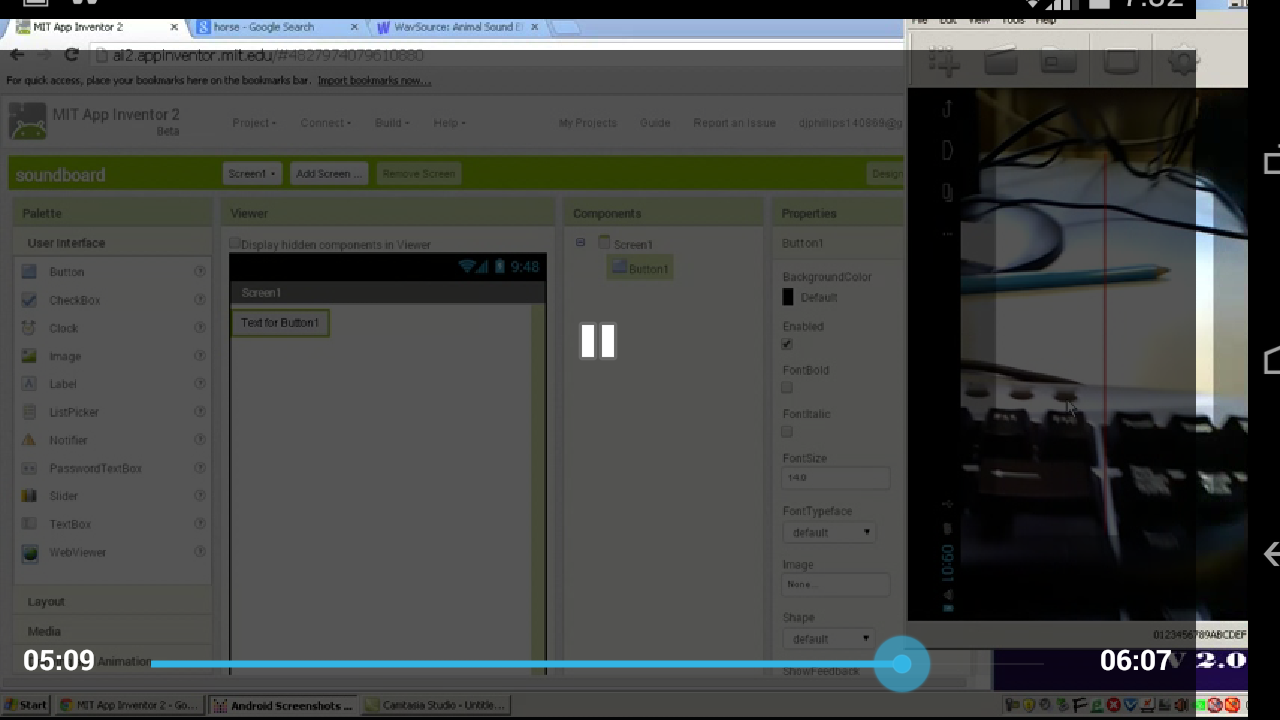Screen dimensions: 1280x720
Task: Open the Connect menu
Action: 325,123
